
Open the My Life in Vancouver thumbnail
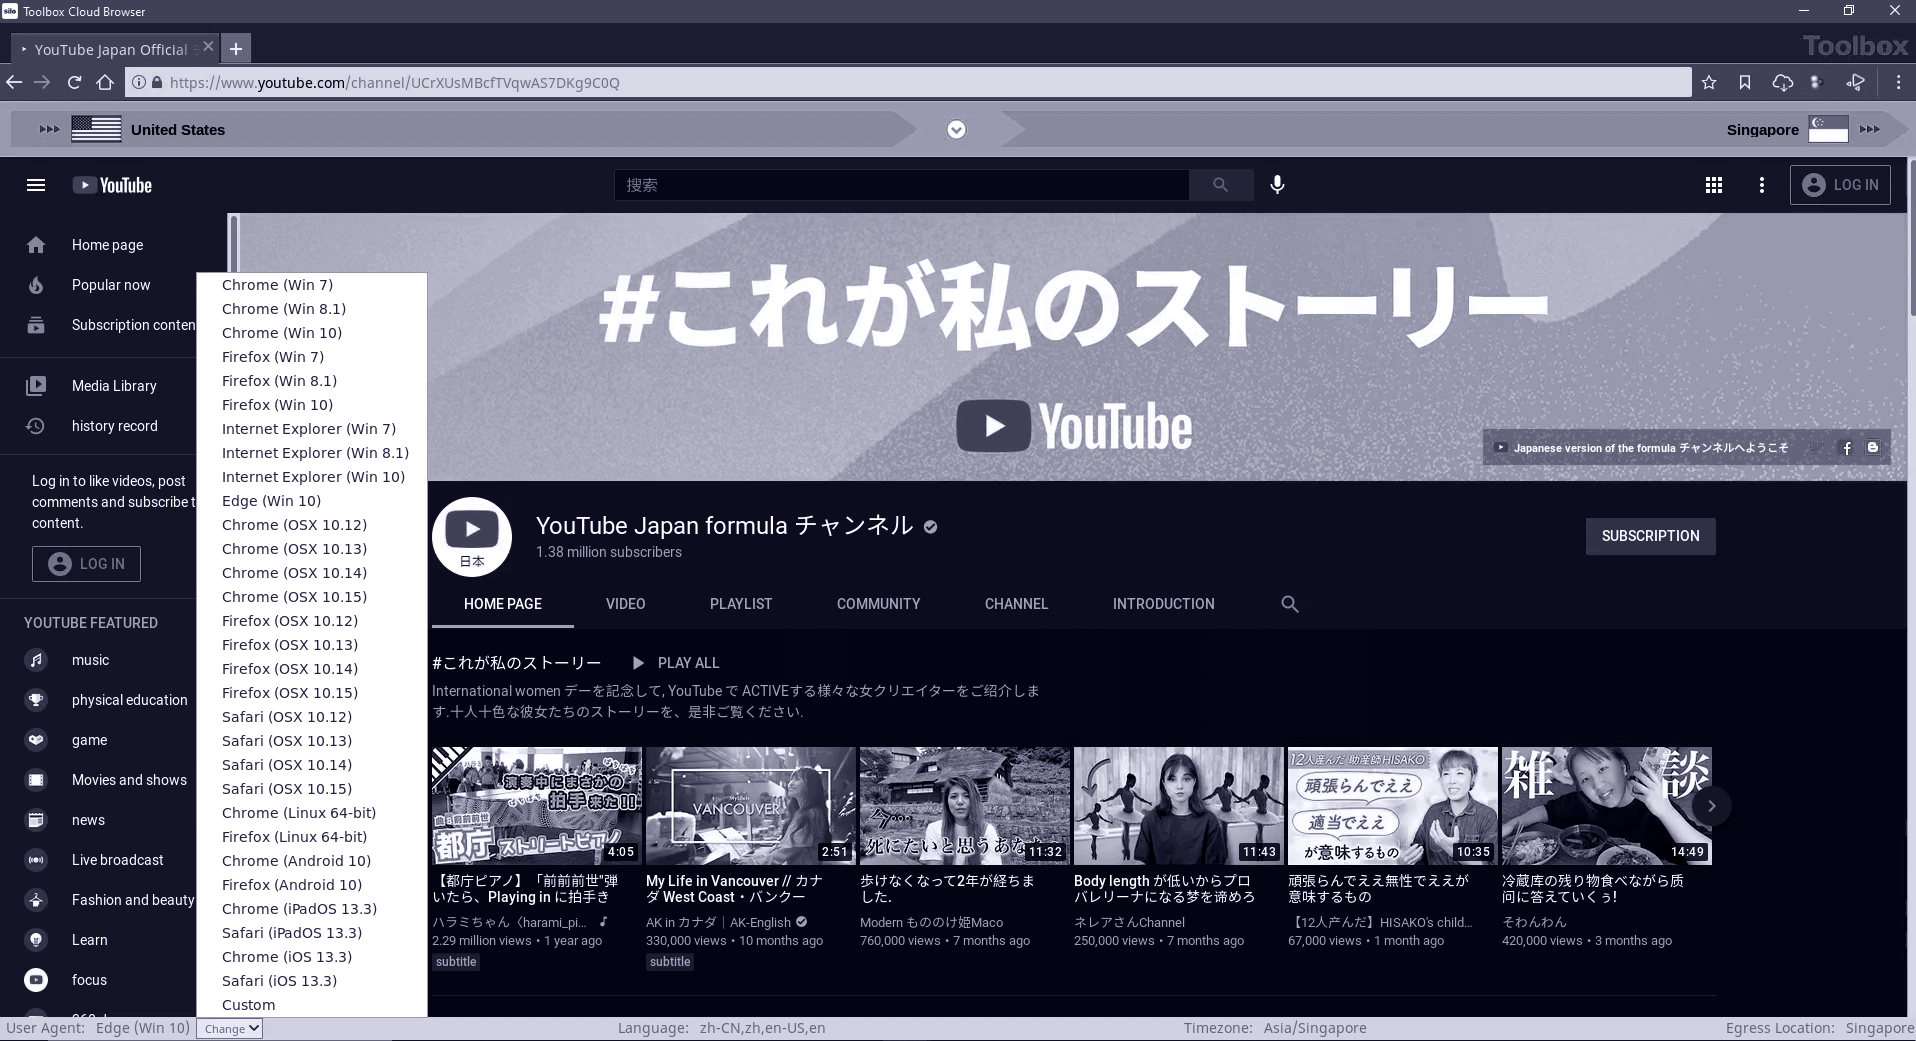tap(751, 806)
